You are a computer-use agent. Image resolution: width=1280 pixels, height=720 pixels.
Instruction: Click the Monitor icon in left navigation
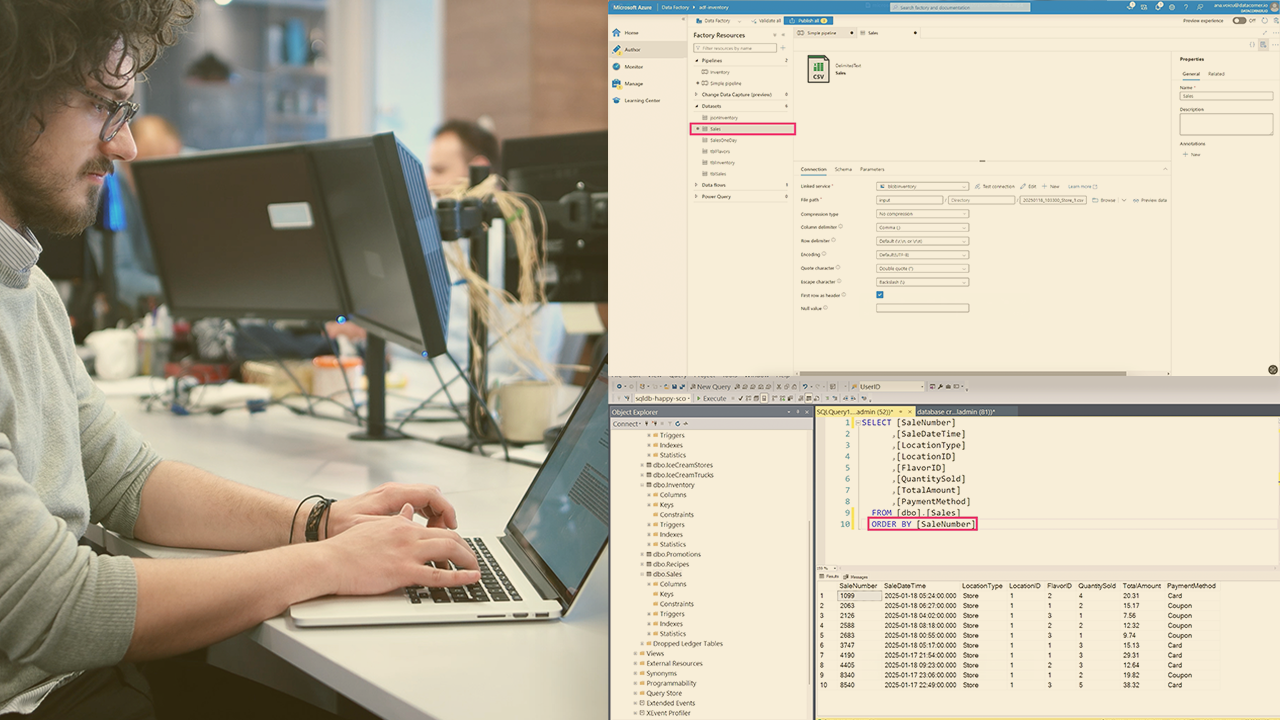(x=616, y=67)
